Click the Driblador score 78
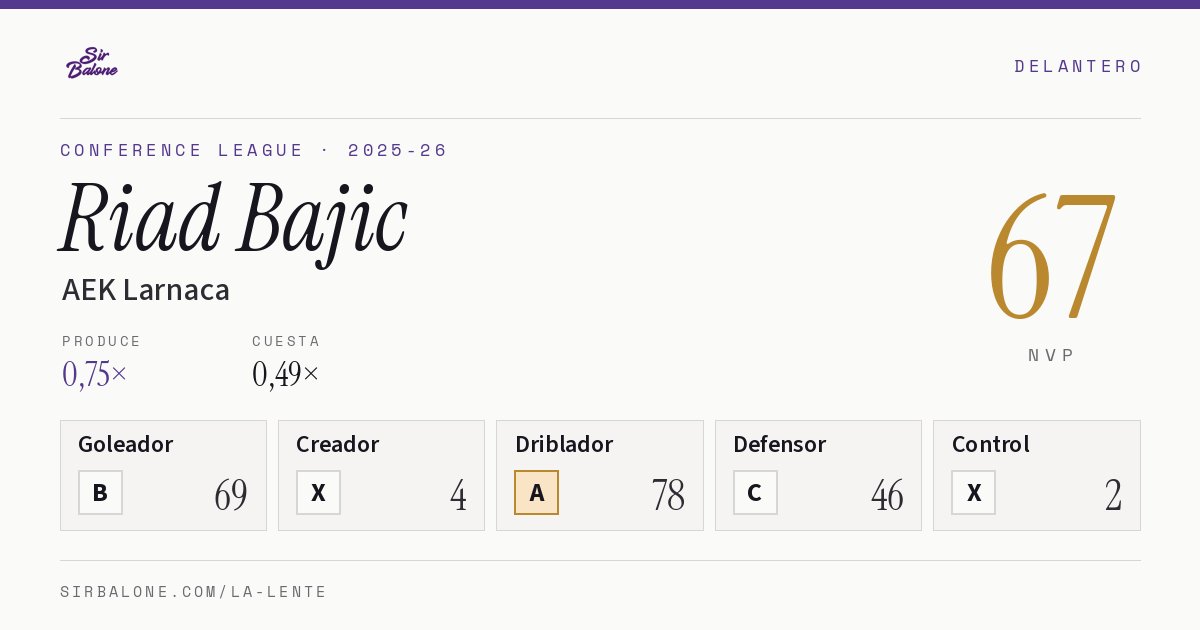 point(668,495)
